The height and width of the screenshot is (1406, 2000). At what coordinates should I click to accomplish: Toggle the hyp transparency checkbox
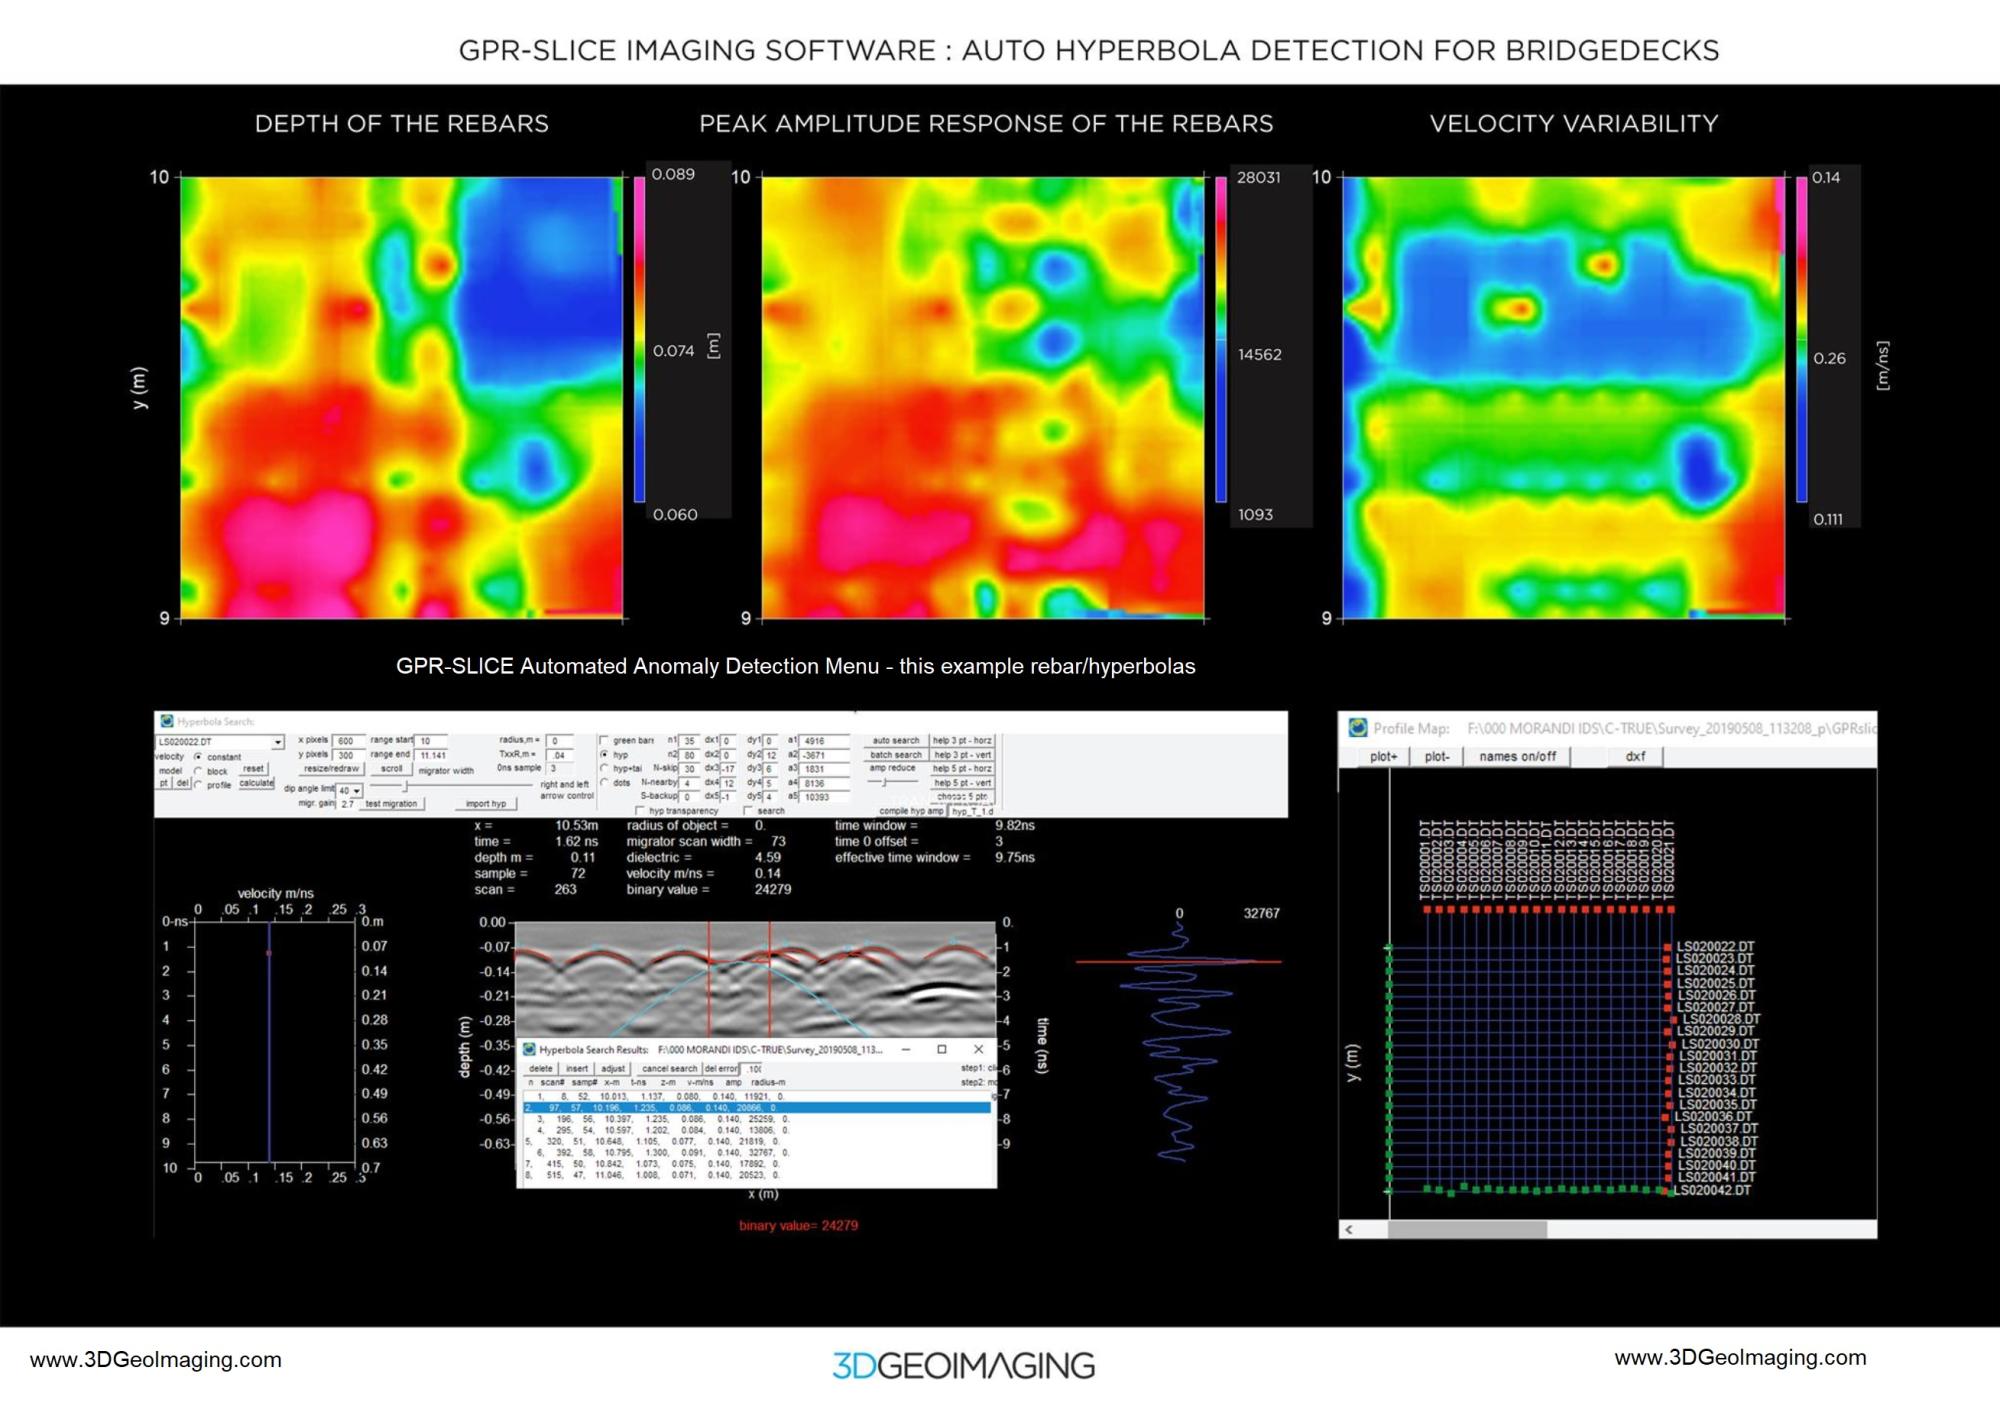click(640, 811)
